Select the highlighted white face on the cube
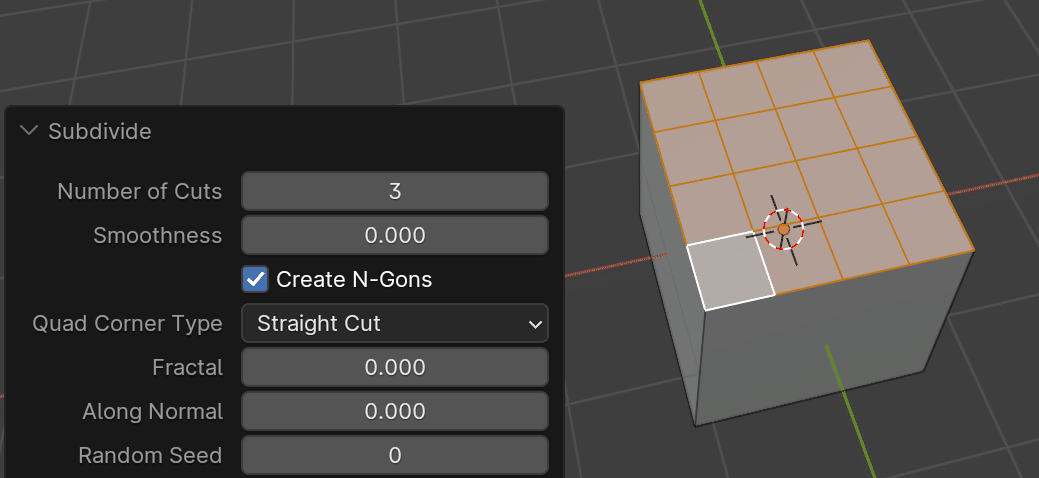The image size is (1039, 478). (x=730, y=270)
